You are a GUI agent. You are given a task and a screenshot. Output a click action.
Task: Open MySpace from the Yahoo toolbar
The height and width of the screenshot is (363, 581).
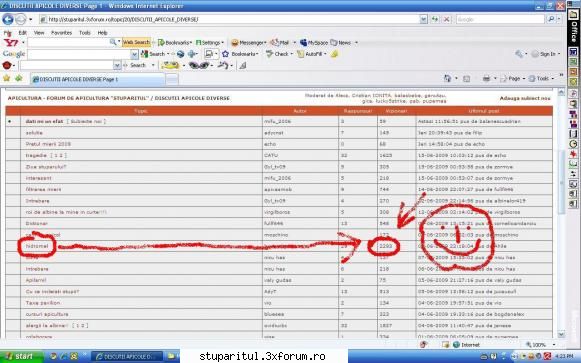tap(314, 43)
